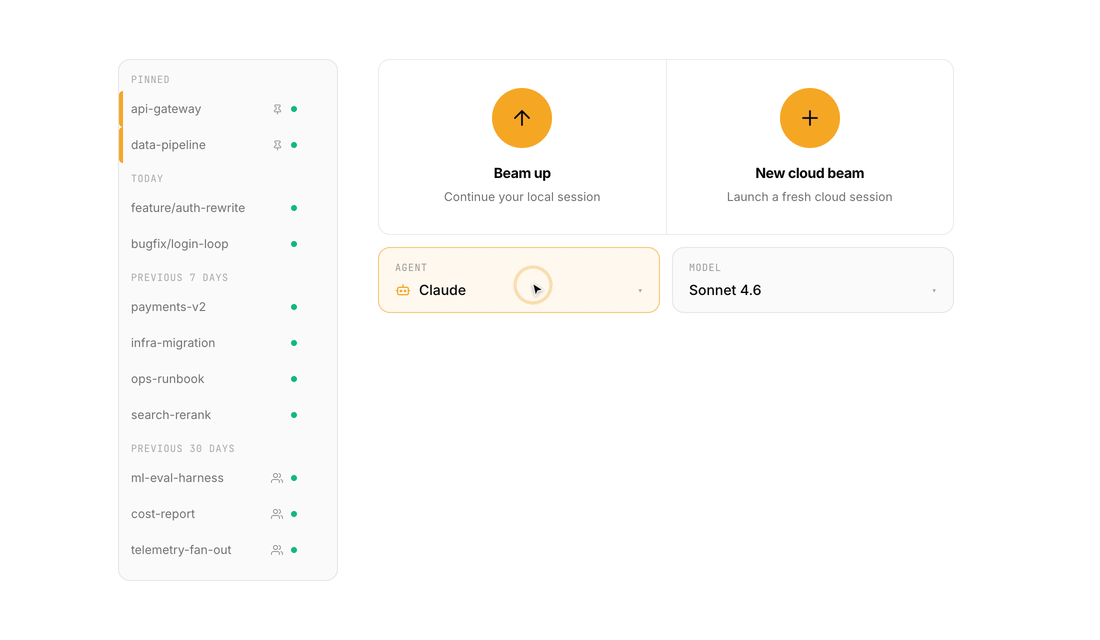Click the shared users icon on cost-report

pos(277,514)
